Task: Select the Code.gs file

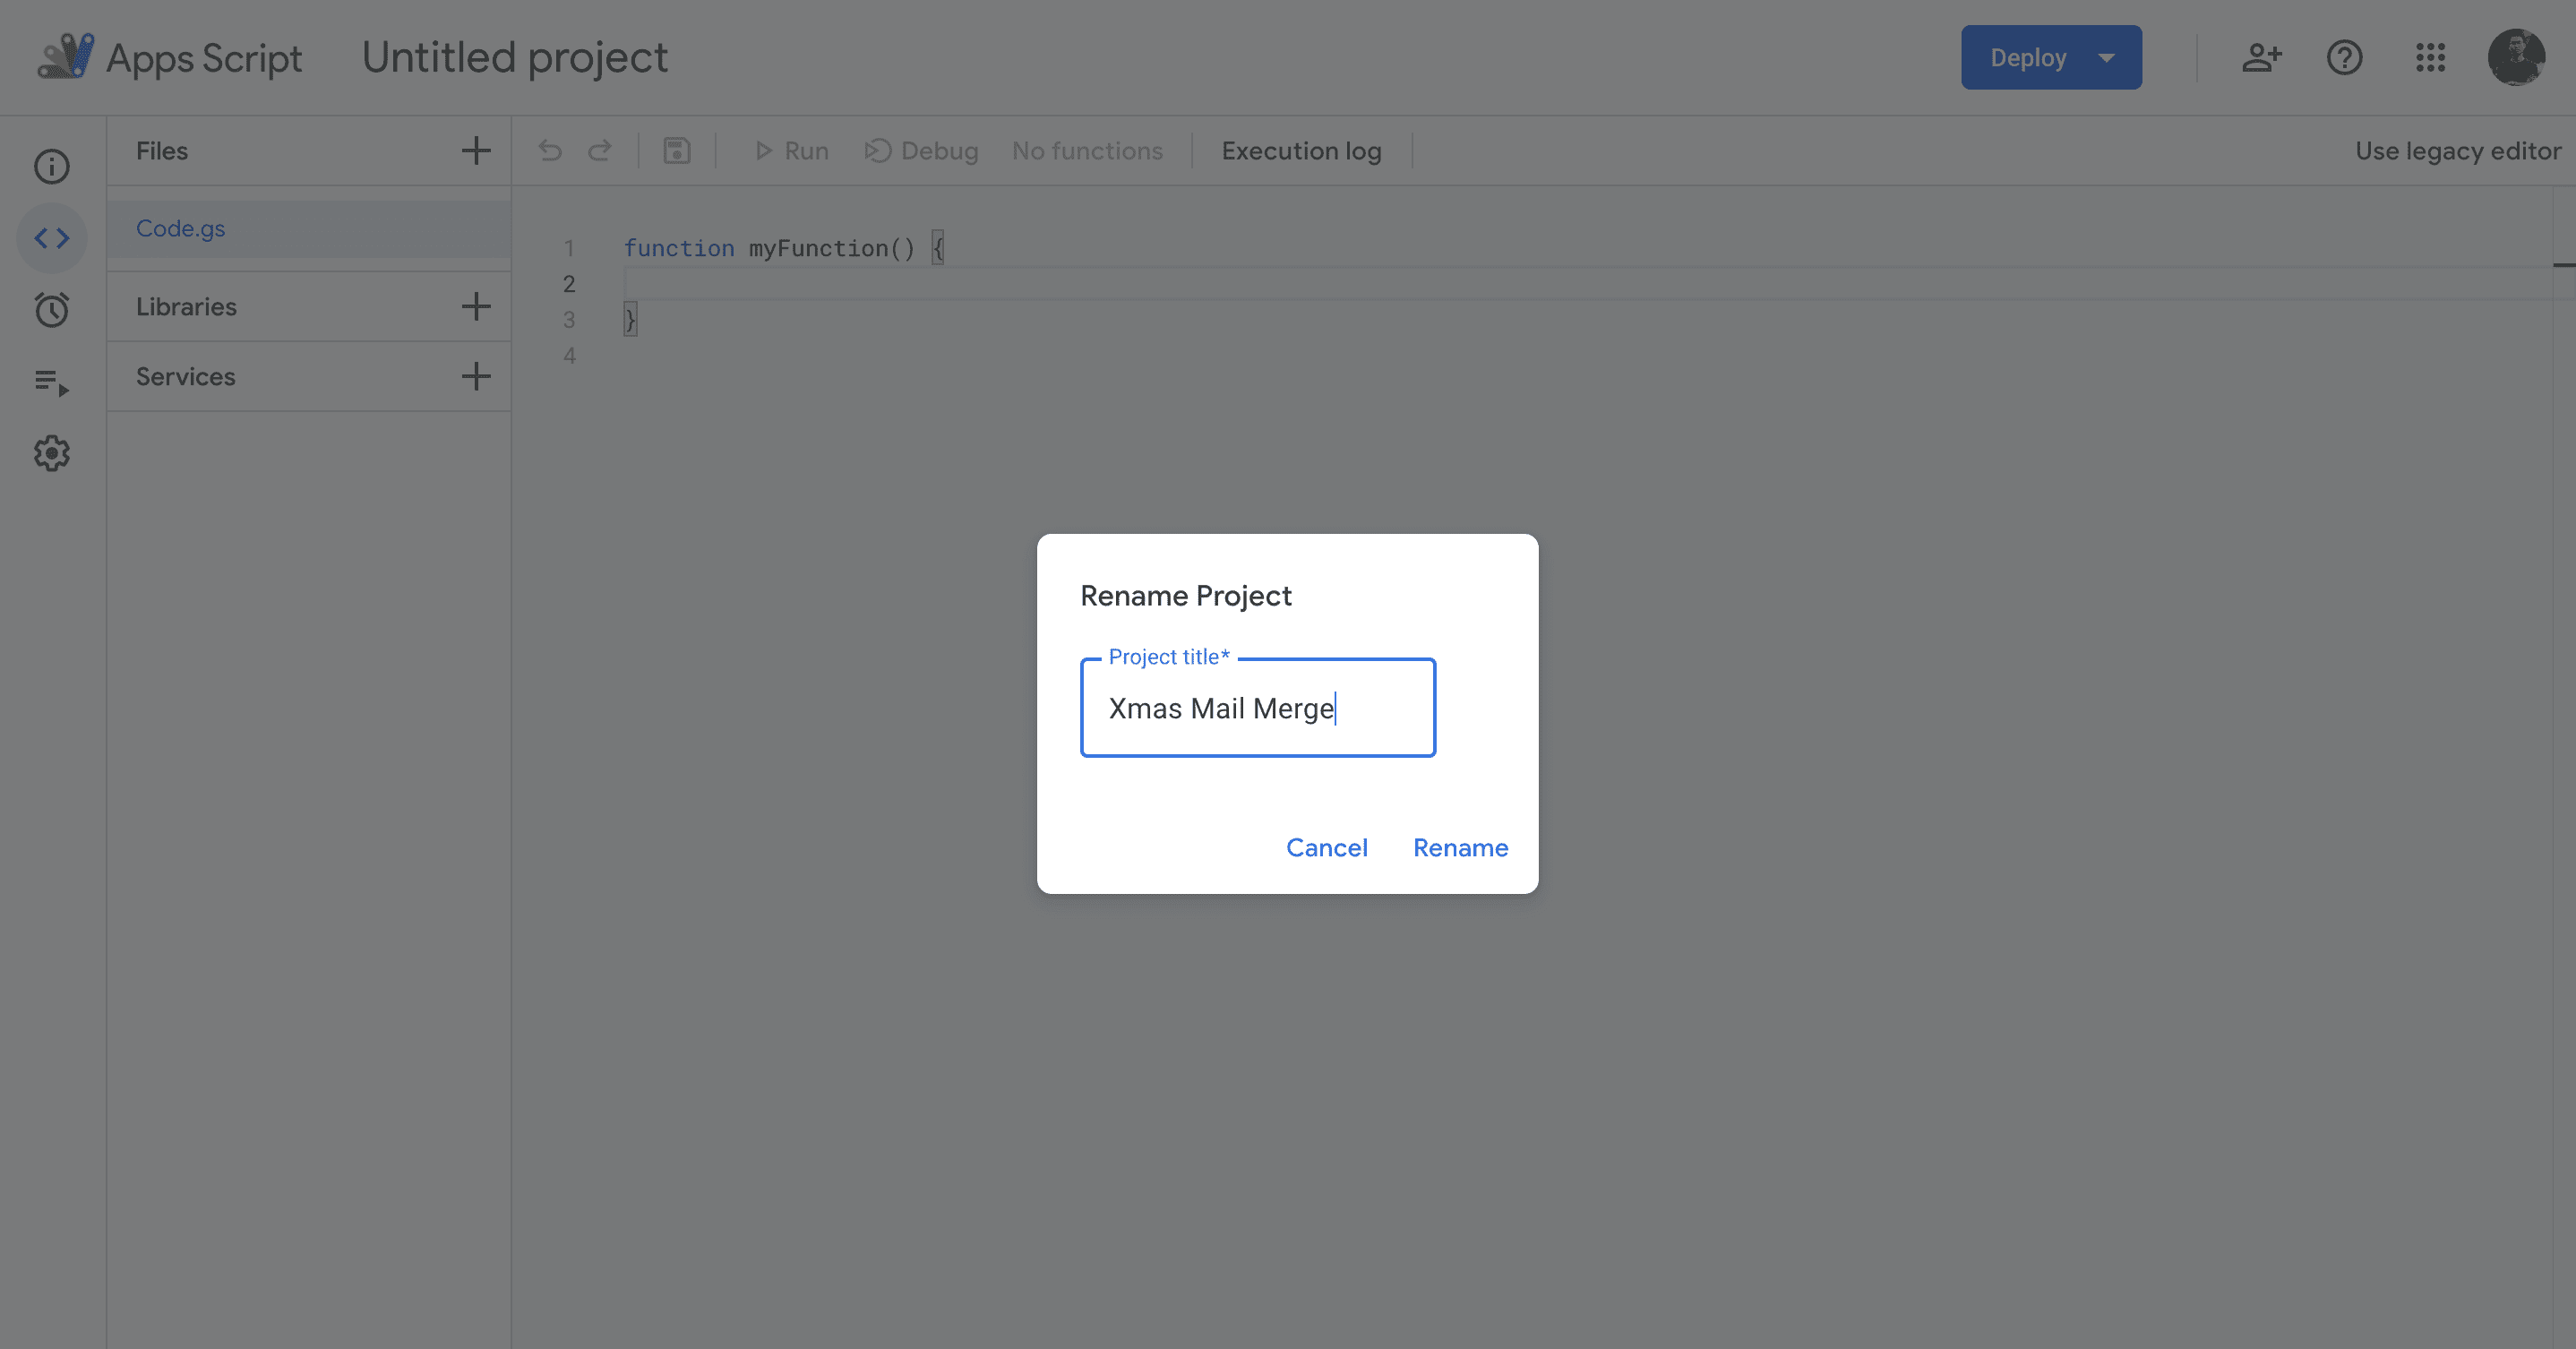Action: pos(181,228)
